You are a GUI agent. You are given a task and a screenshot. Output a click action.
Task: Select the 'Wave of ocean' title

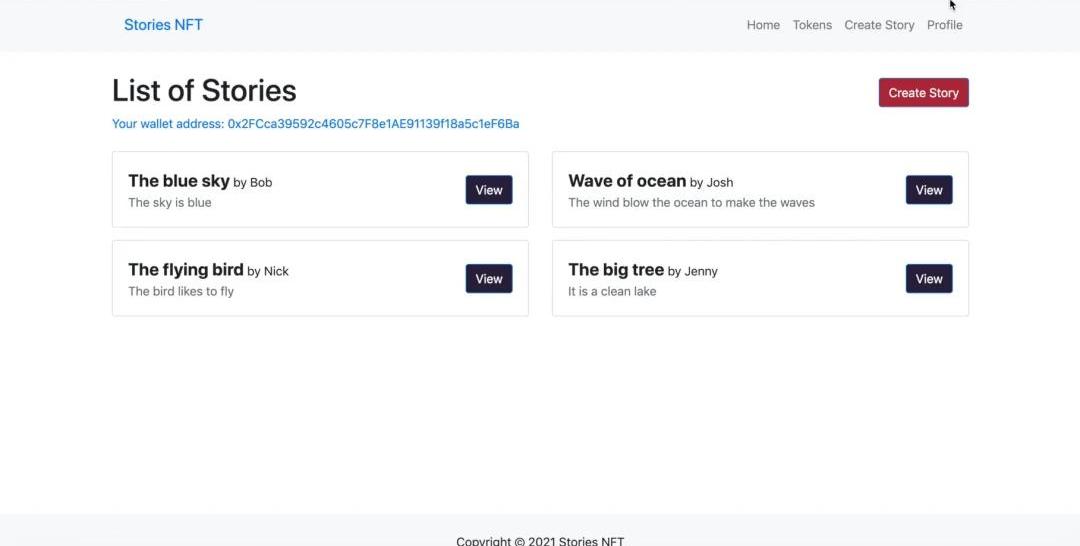[627, 181]
